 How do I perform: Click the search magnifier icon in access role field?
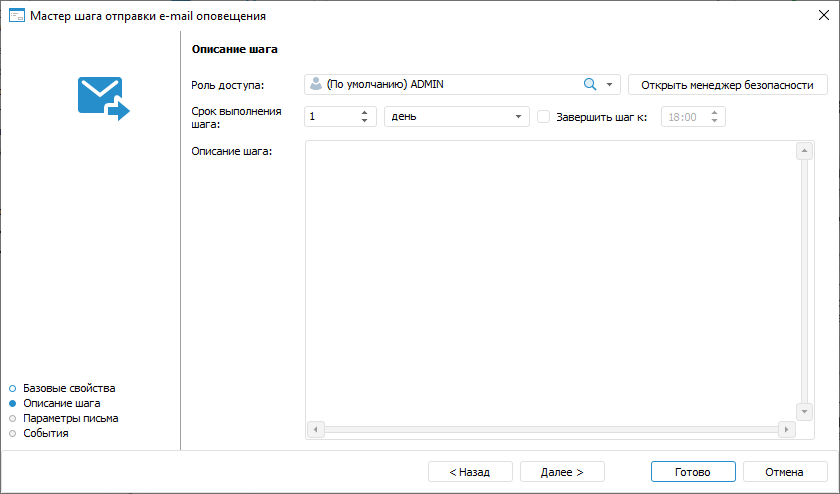click(590, 85)
